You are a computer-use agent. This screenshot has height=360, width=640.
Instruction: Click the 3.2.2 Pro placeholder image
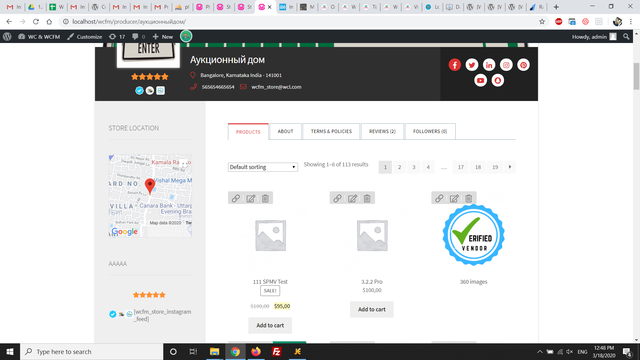pyautogui.click(x=372, y=236)
